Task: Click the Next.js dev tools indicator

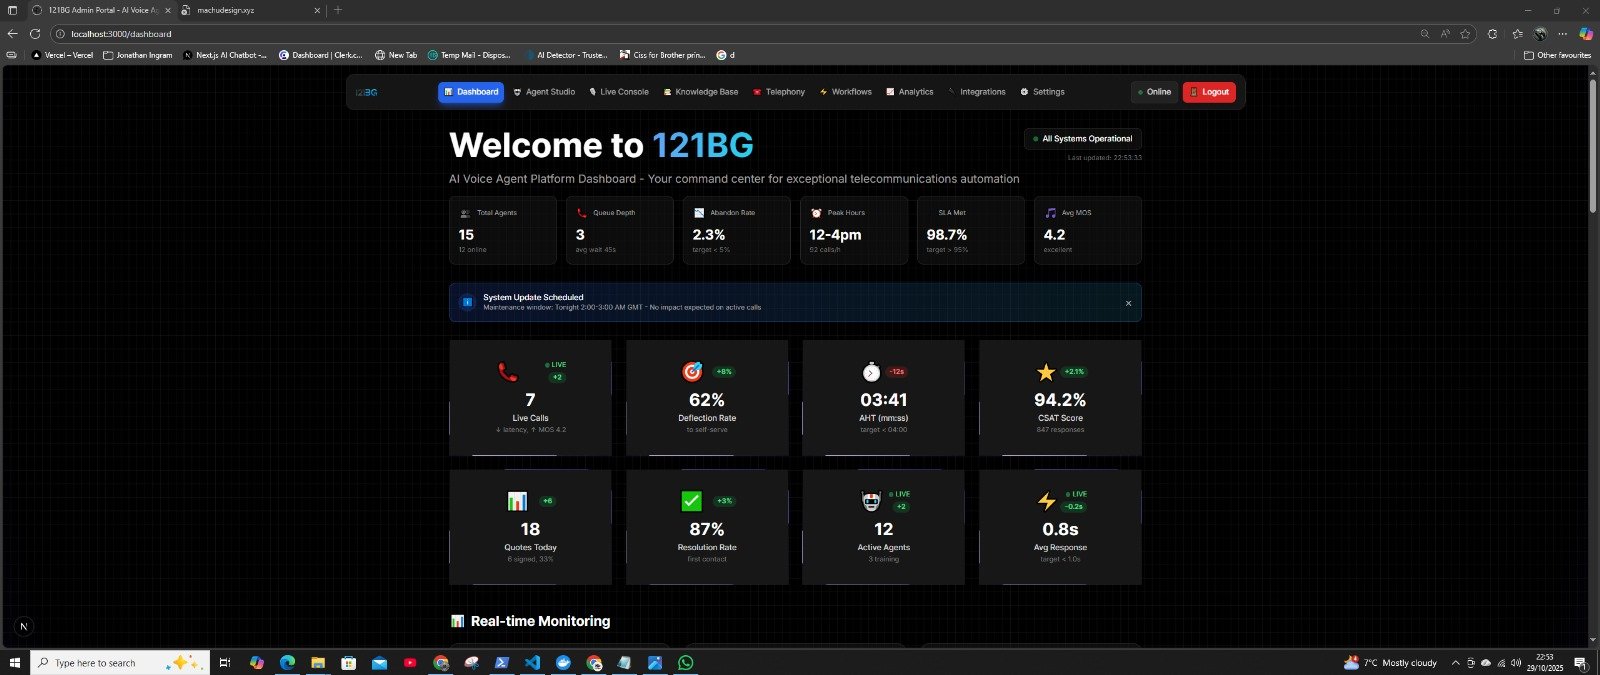Action: pos(24,627)
